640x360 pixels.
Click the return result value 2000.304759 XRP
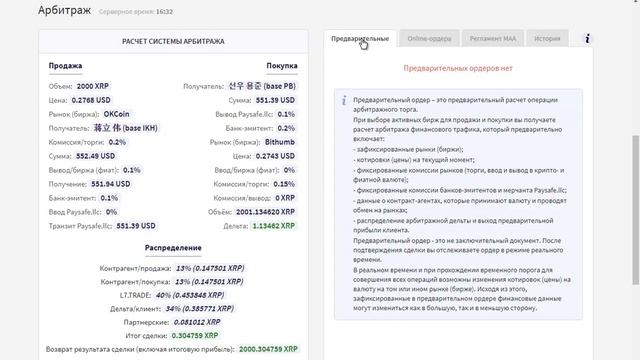268,349
